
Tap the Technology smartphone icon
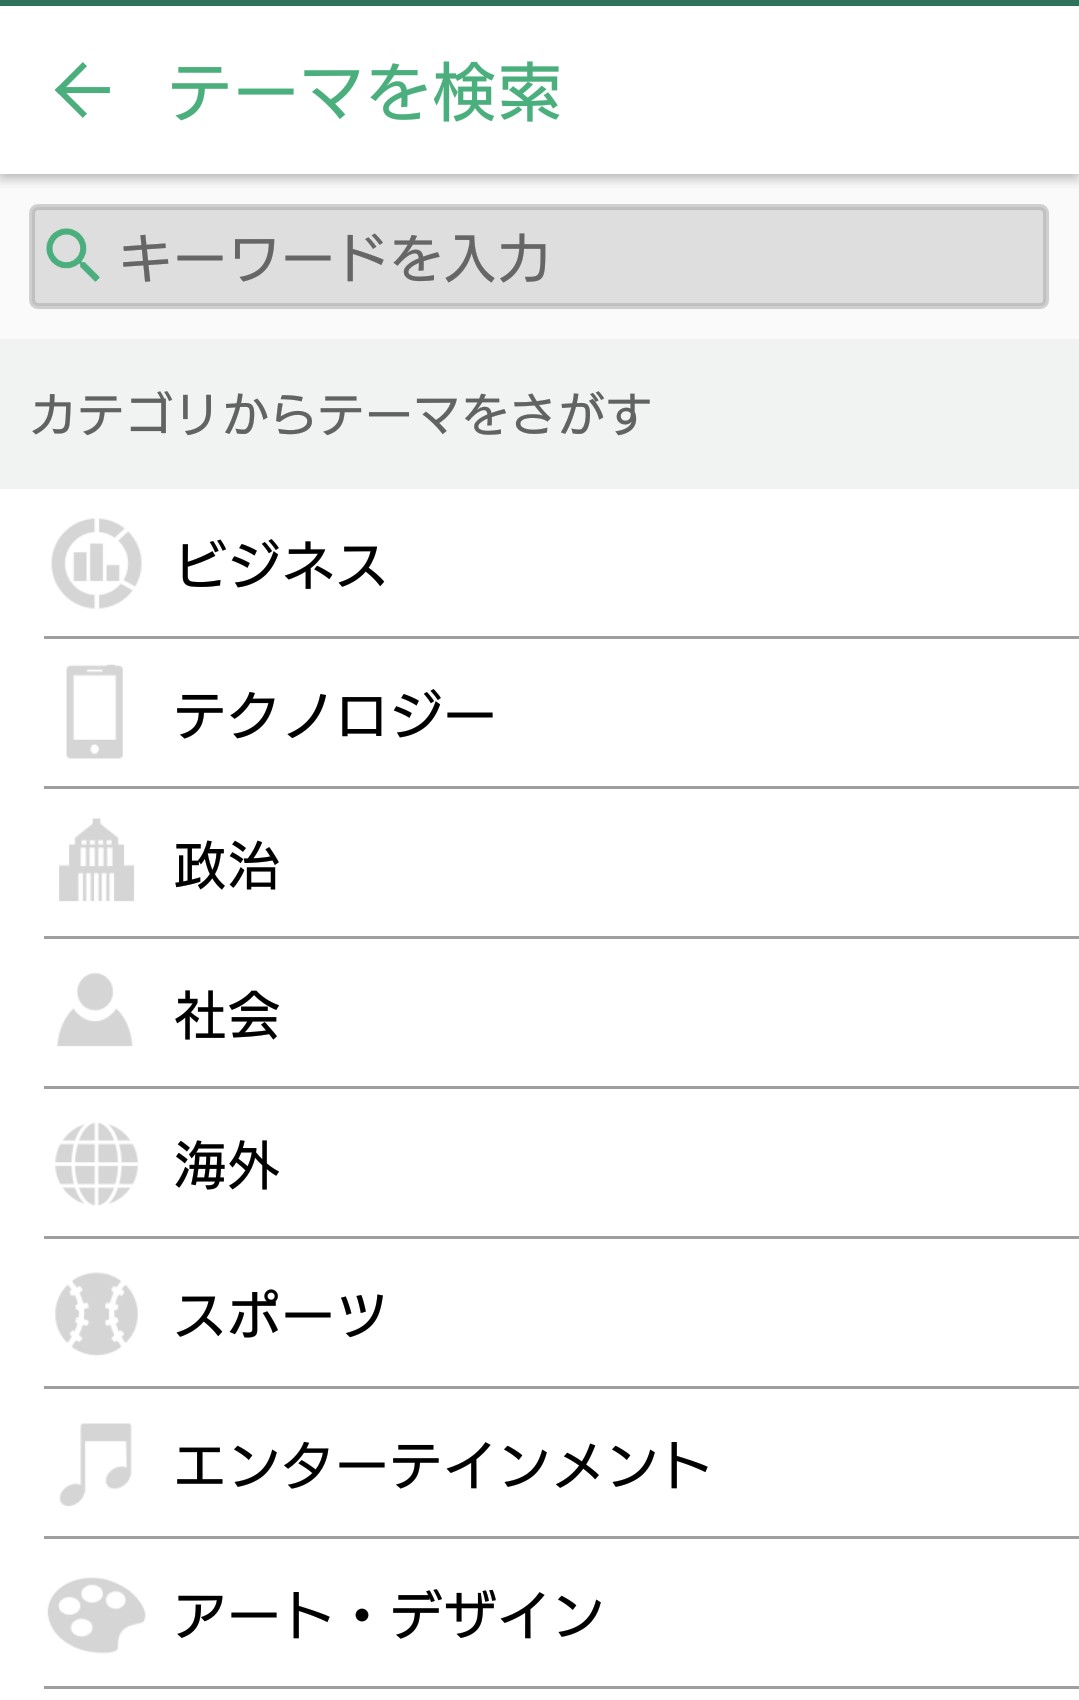point(95,712)
